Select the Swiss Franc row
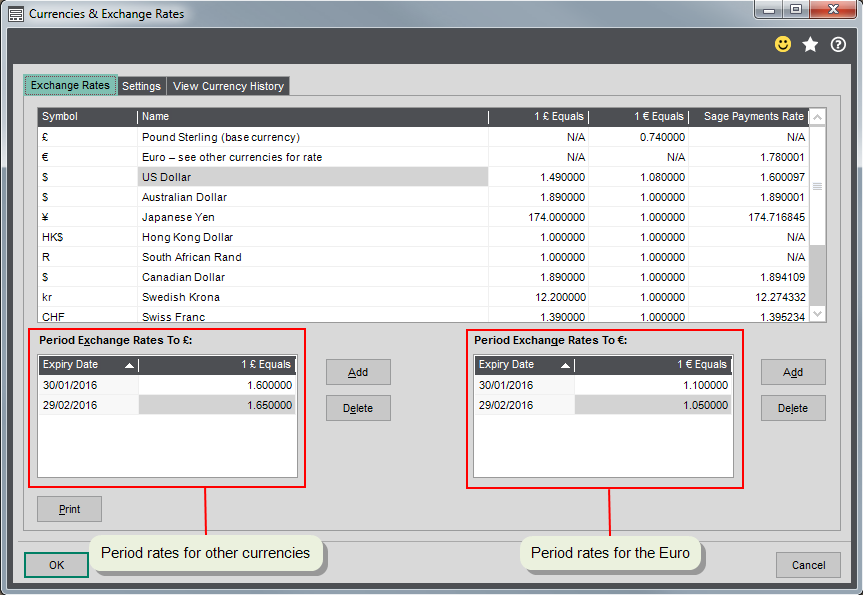The height and width of the screenshot is (595, 863). pos(423,315)
